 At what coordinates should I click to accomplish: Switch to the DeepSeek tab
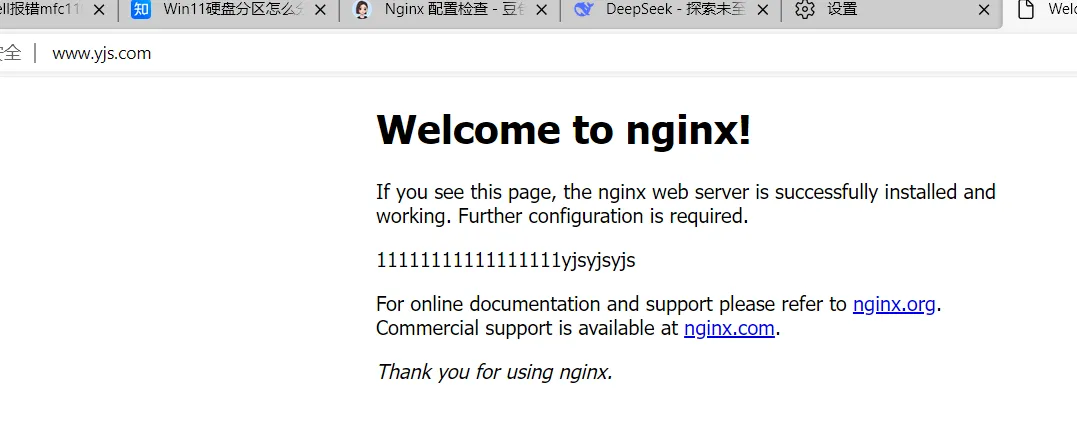click(670, 10)
